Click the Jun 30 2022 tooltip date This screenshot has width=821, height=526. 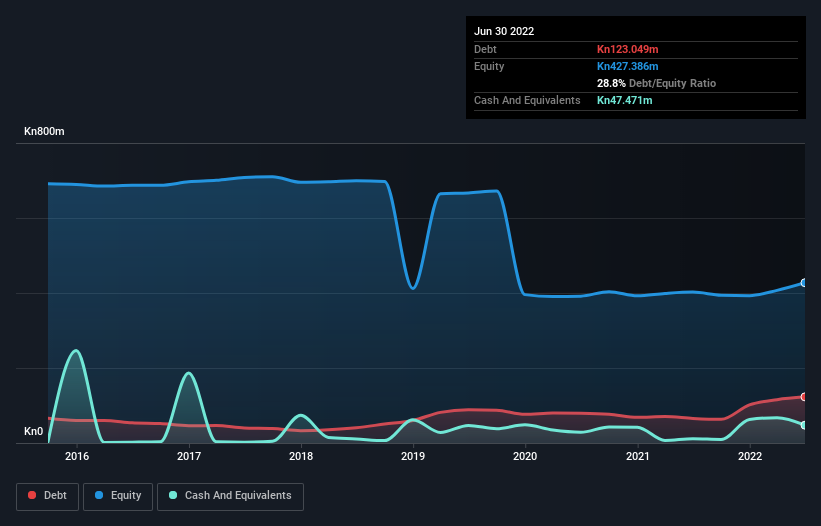pos(504,31)
